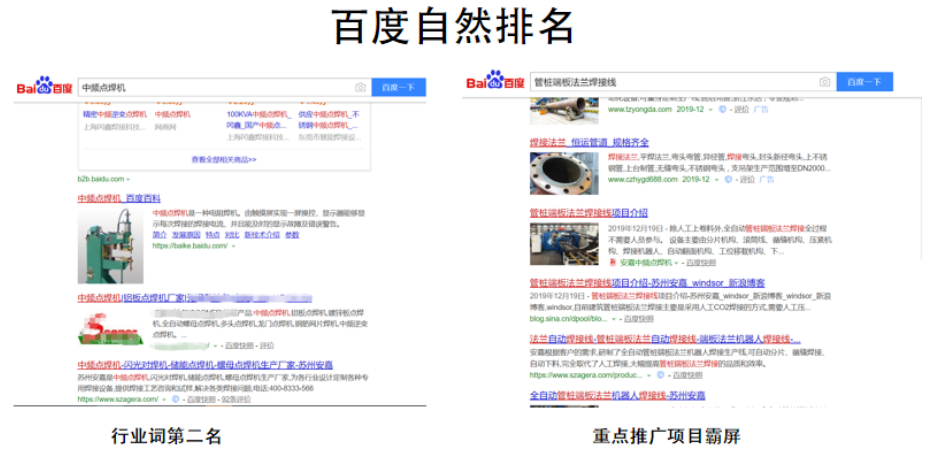Click the 安嘉中频点焊机 source name

tap(645, 263)
